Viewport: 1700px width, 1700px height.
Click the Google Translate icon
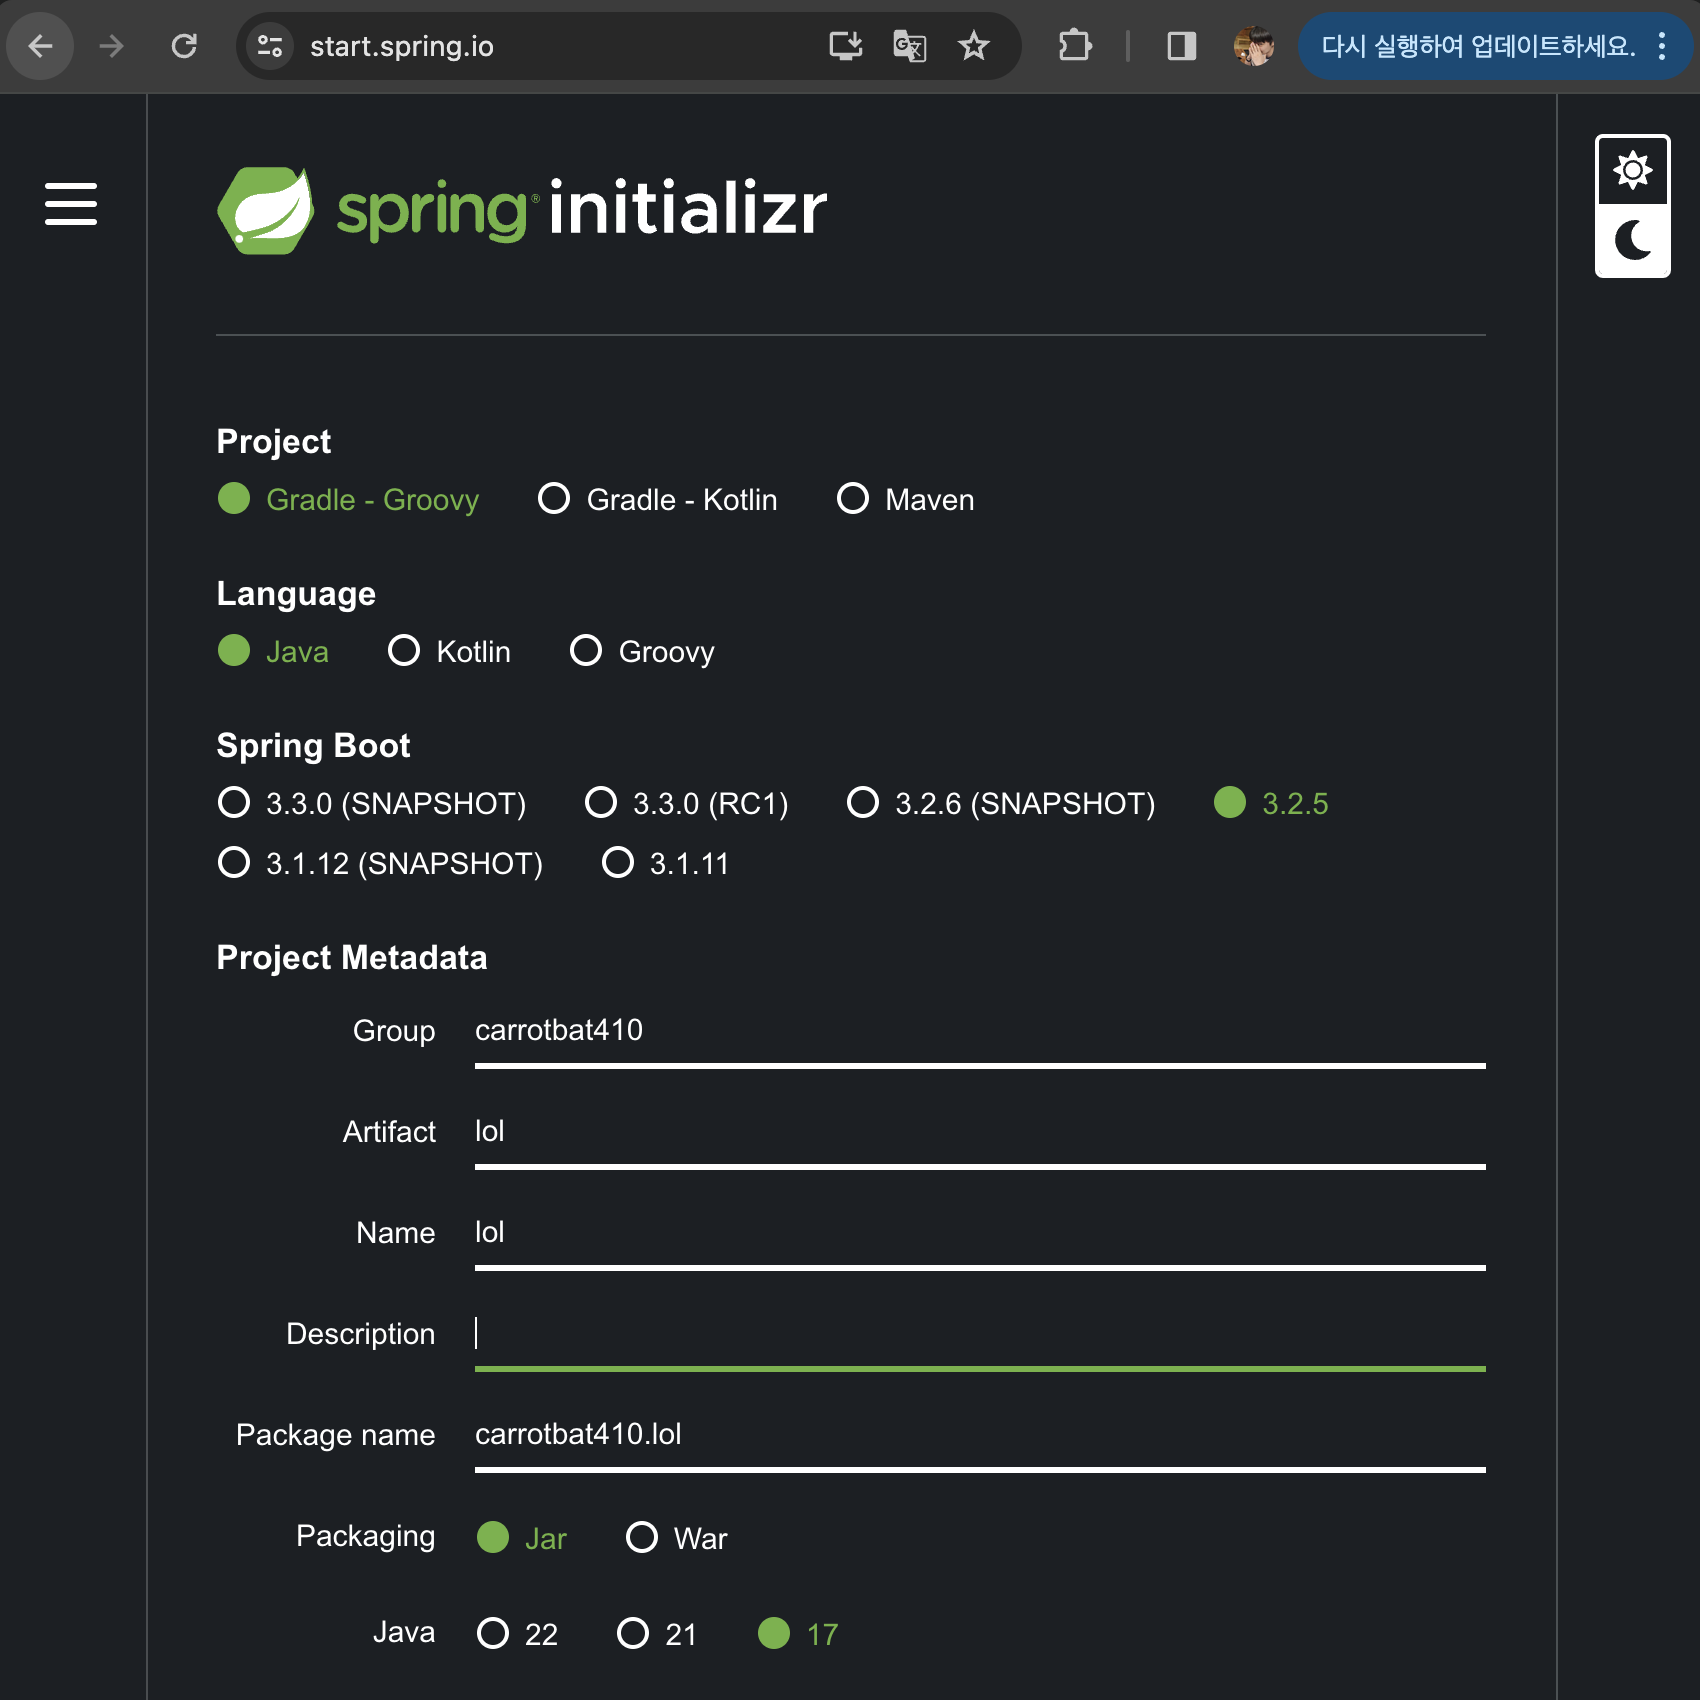(x=909, y=46)
